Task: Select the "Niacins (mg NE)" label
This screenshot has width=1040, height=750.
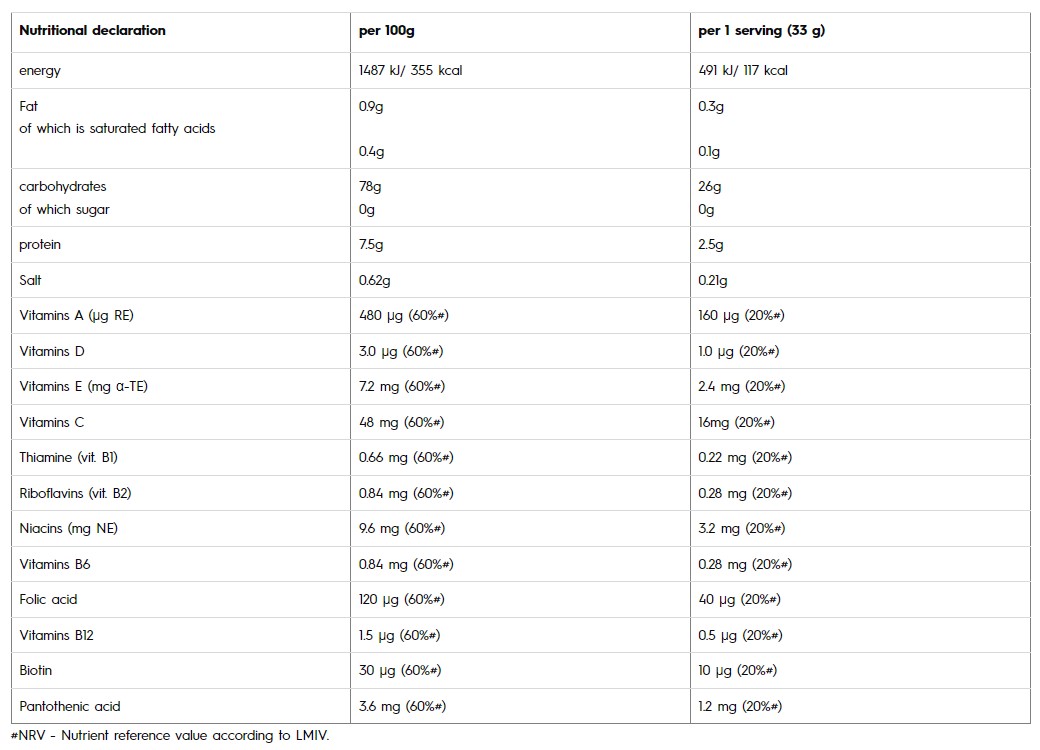Action: pos(68,528)
